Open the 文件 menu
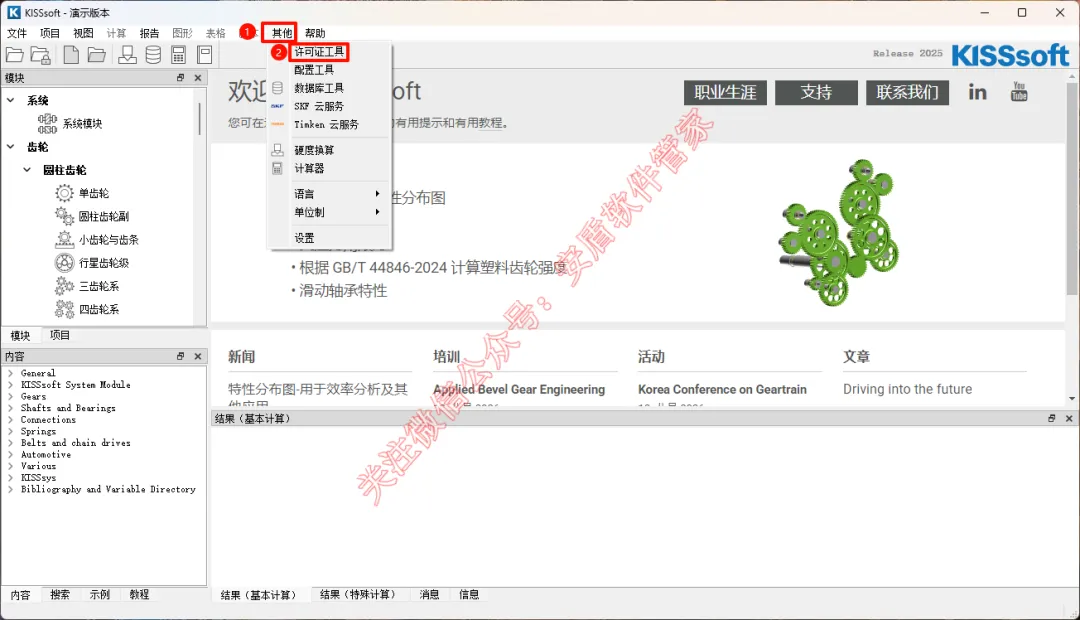 [x=17, y=33]
